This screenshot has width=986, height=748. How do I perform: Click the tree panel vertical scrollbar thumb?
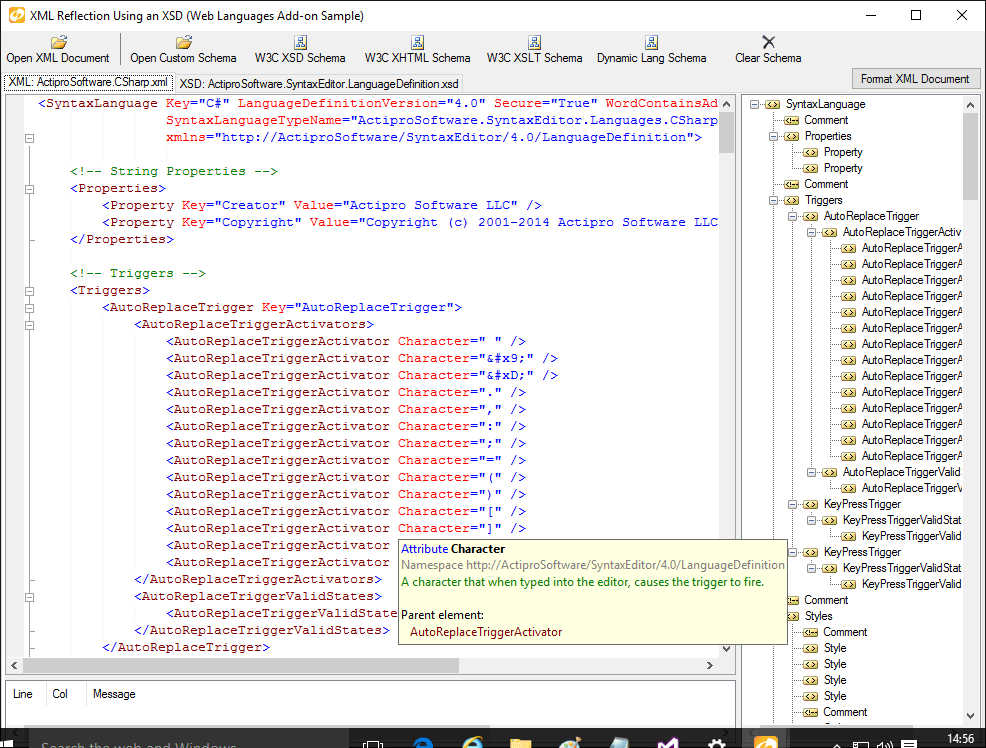click(x=970, y=156)
